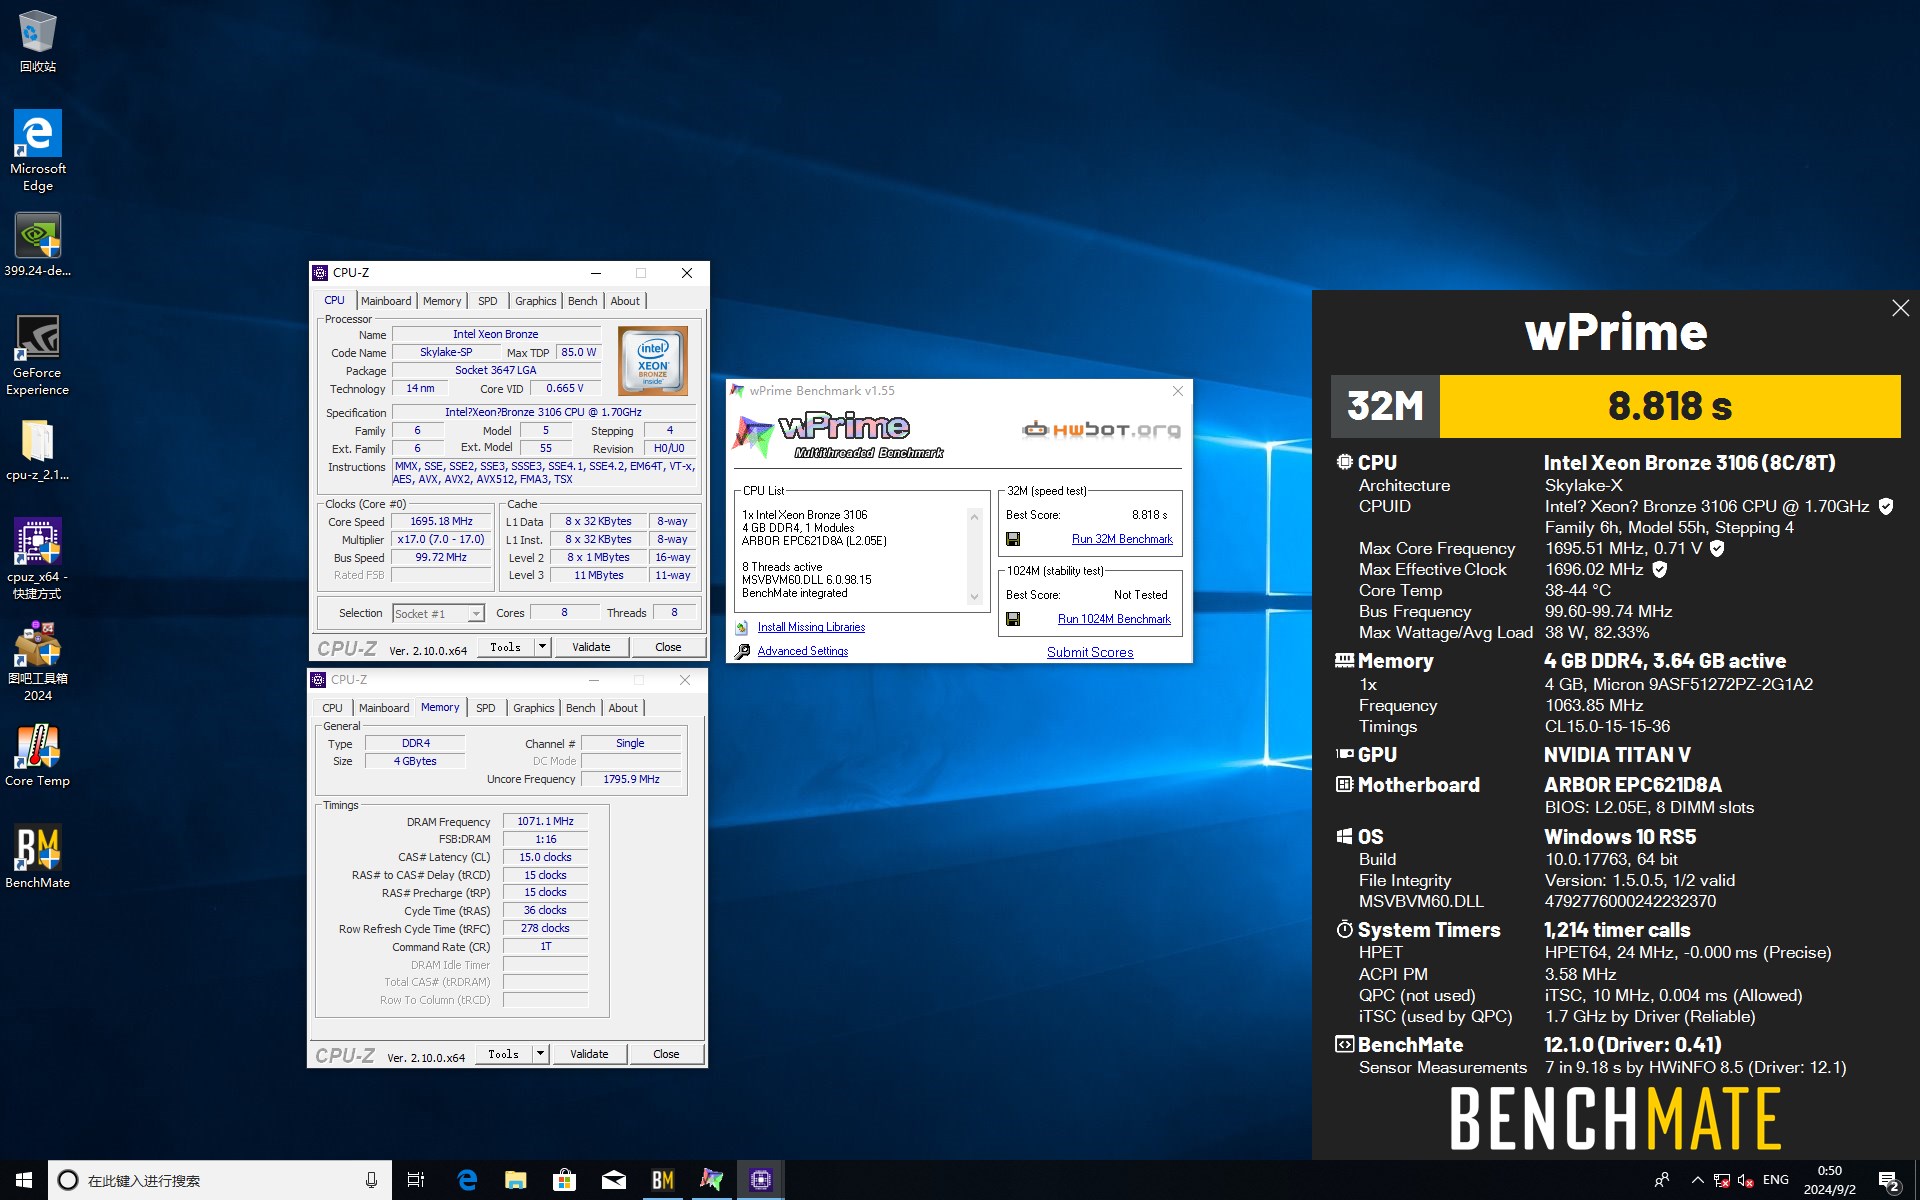Switch to CPU tab in lower CPU-Z window

click(x=332, y=708)
